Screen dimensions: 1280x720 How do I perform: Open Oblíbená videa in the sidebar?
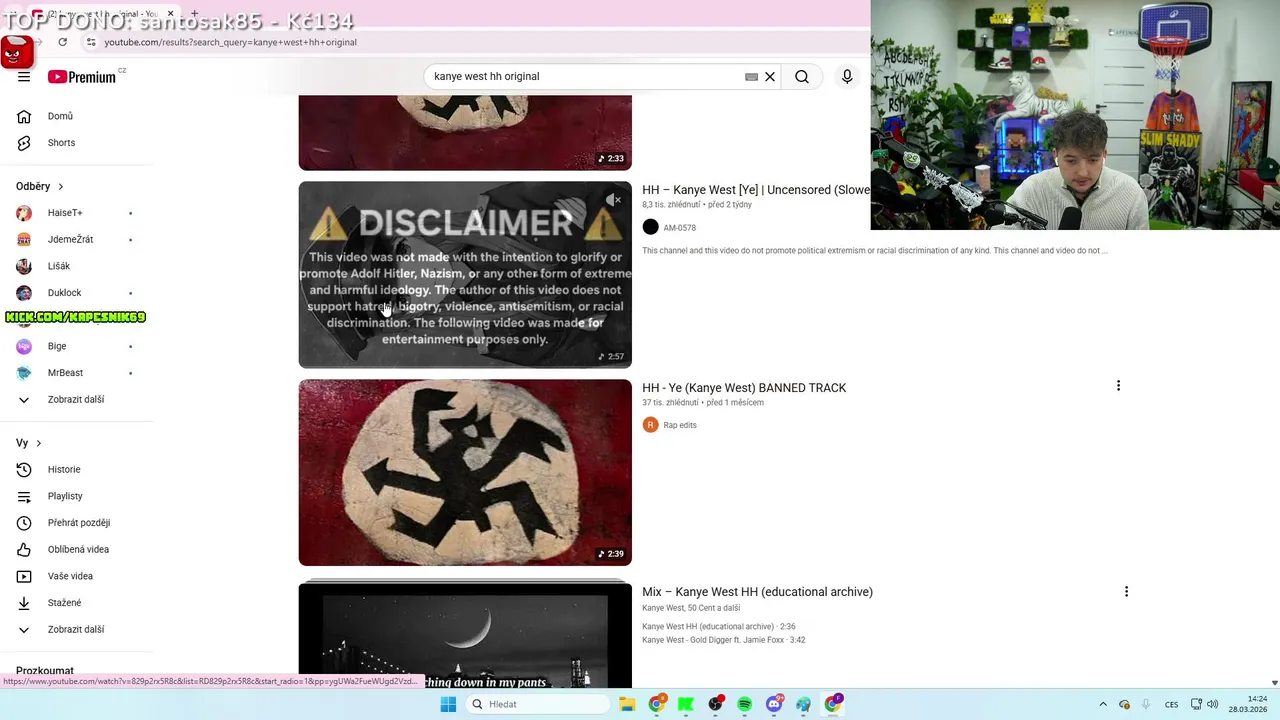77,550
